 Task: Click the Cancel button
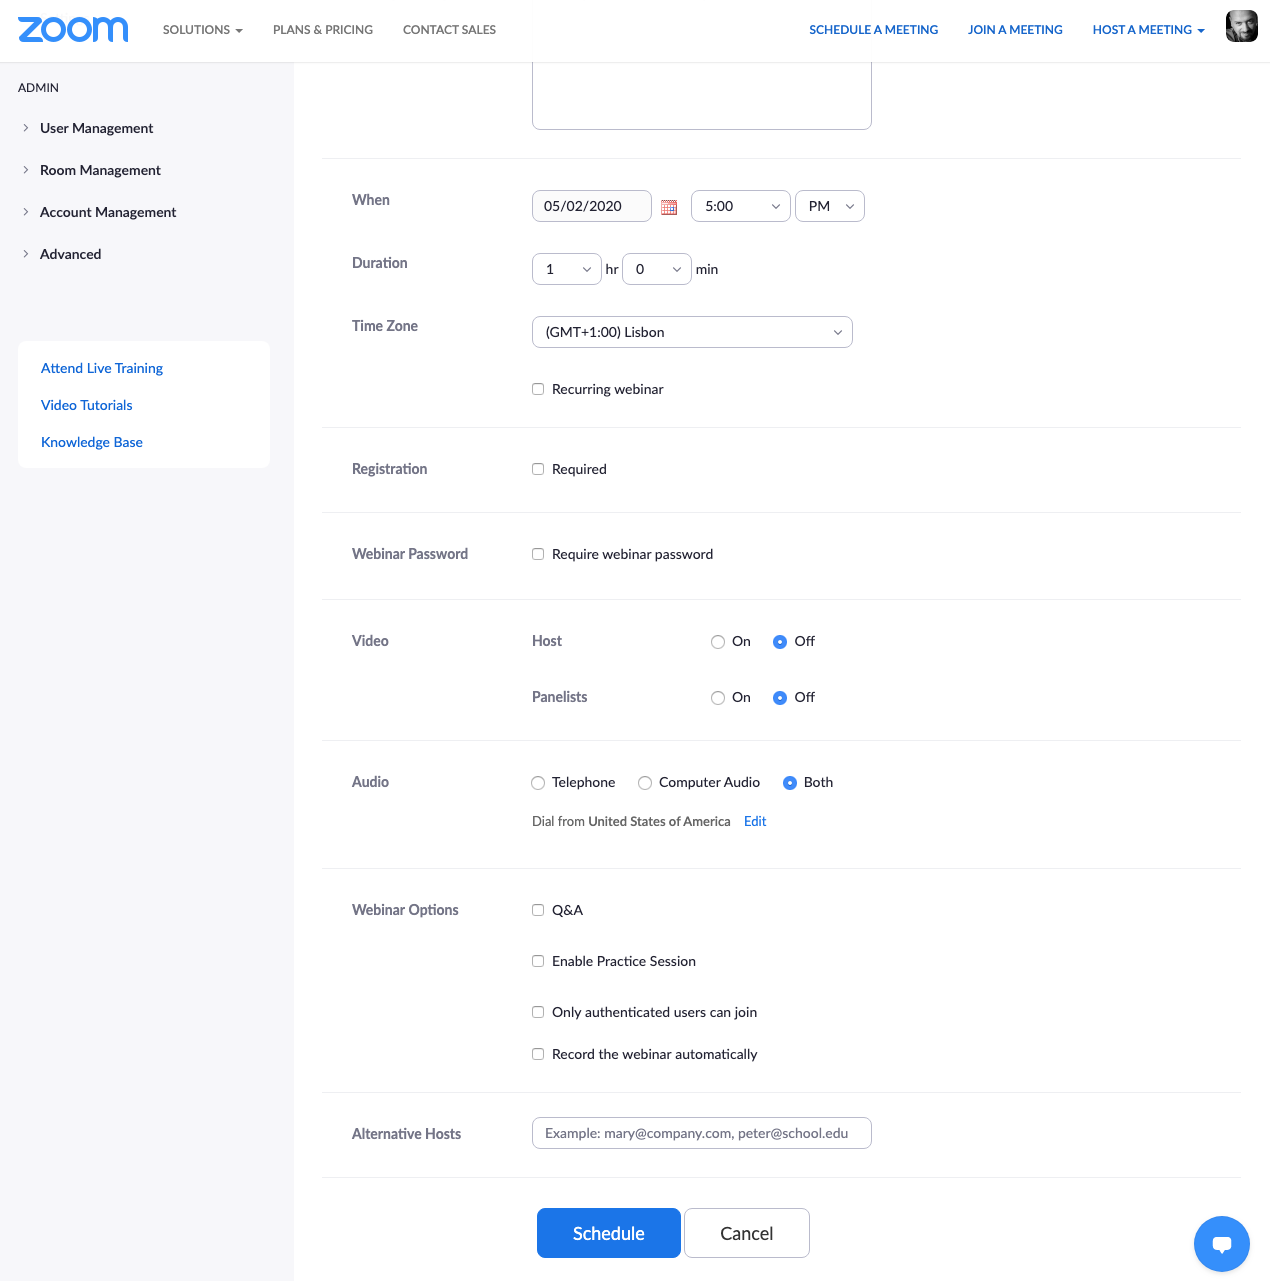[x=747, y=1233]
